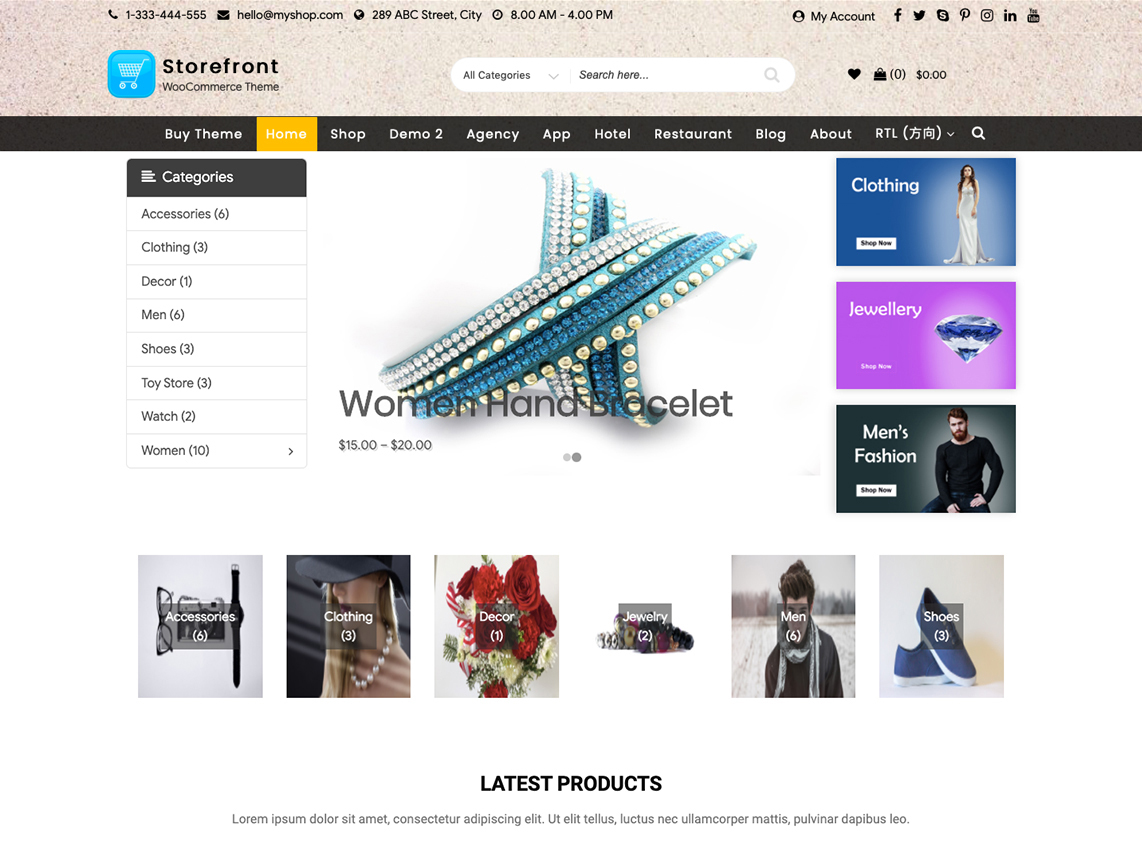Expand the Women (10) category arrow
The image size is (1142, 856).
[x=291, y=452]
